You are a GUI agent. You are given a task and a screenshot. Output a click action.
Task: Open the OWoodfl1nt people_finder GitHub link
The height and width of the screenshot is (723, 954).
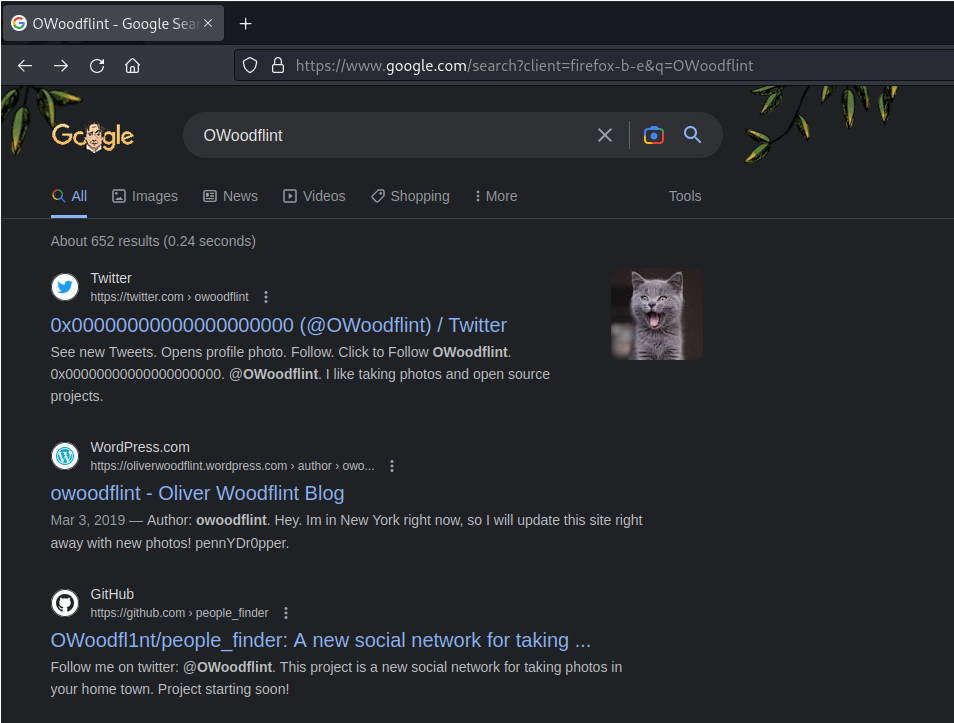[x=322, y=640]
